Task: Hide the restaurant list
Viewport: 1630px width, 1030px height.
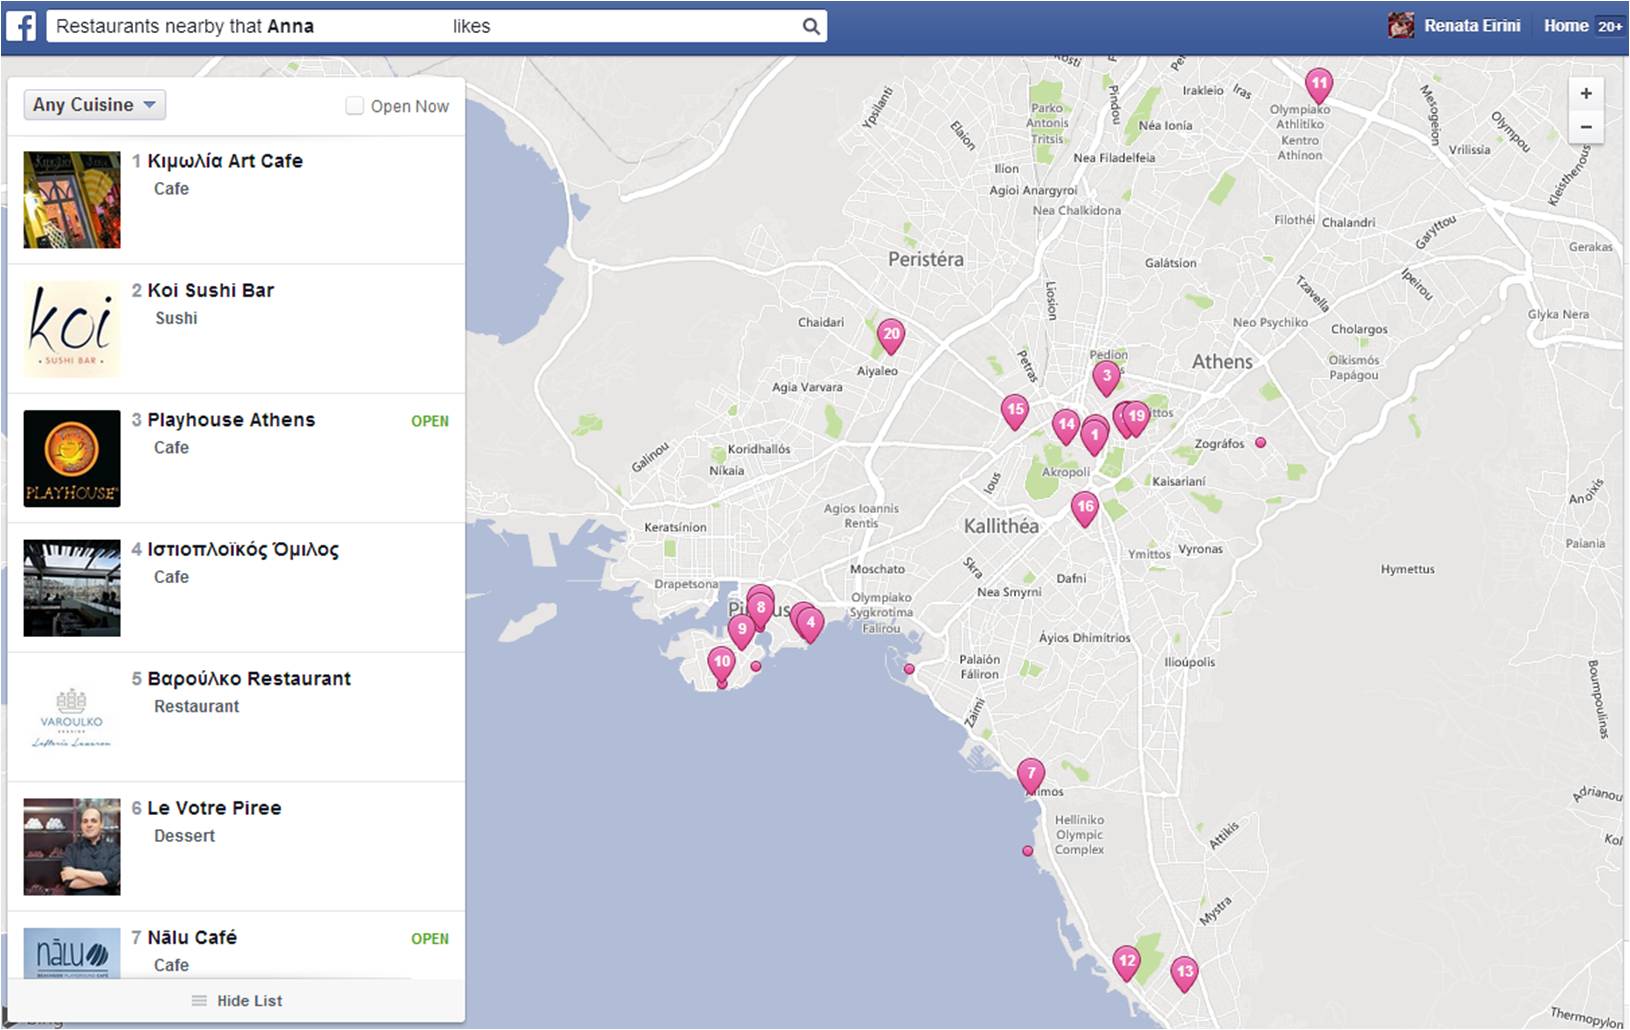Action: pyautogui.click(x=237, y=1000)
